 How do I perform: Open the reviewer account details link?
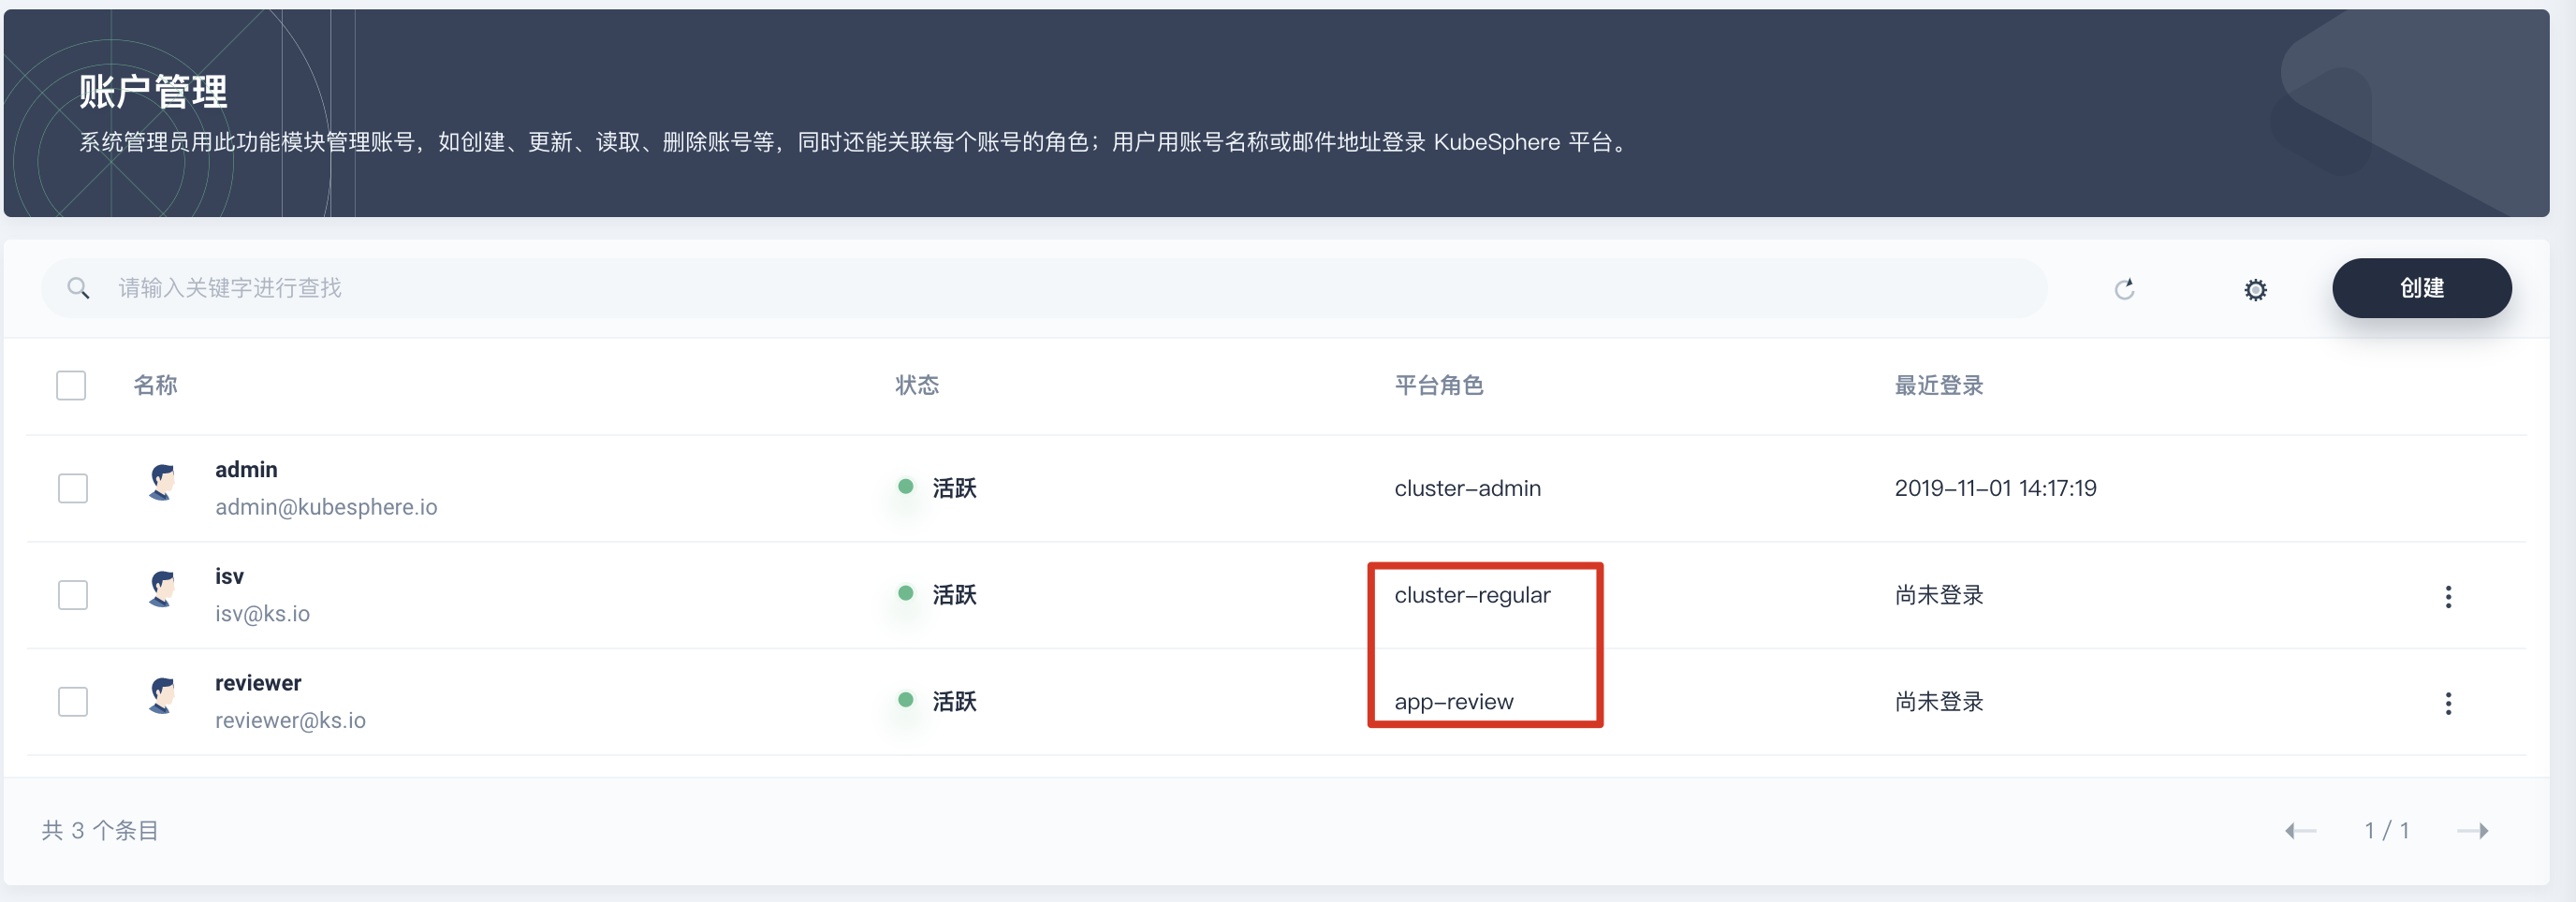tap(258, 683)
